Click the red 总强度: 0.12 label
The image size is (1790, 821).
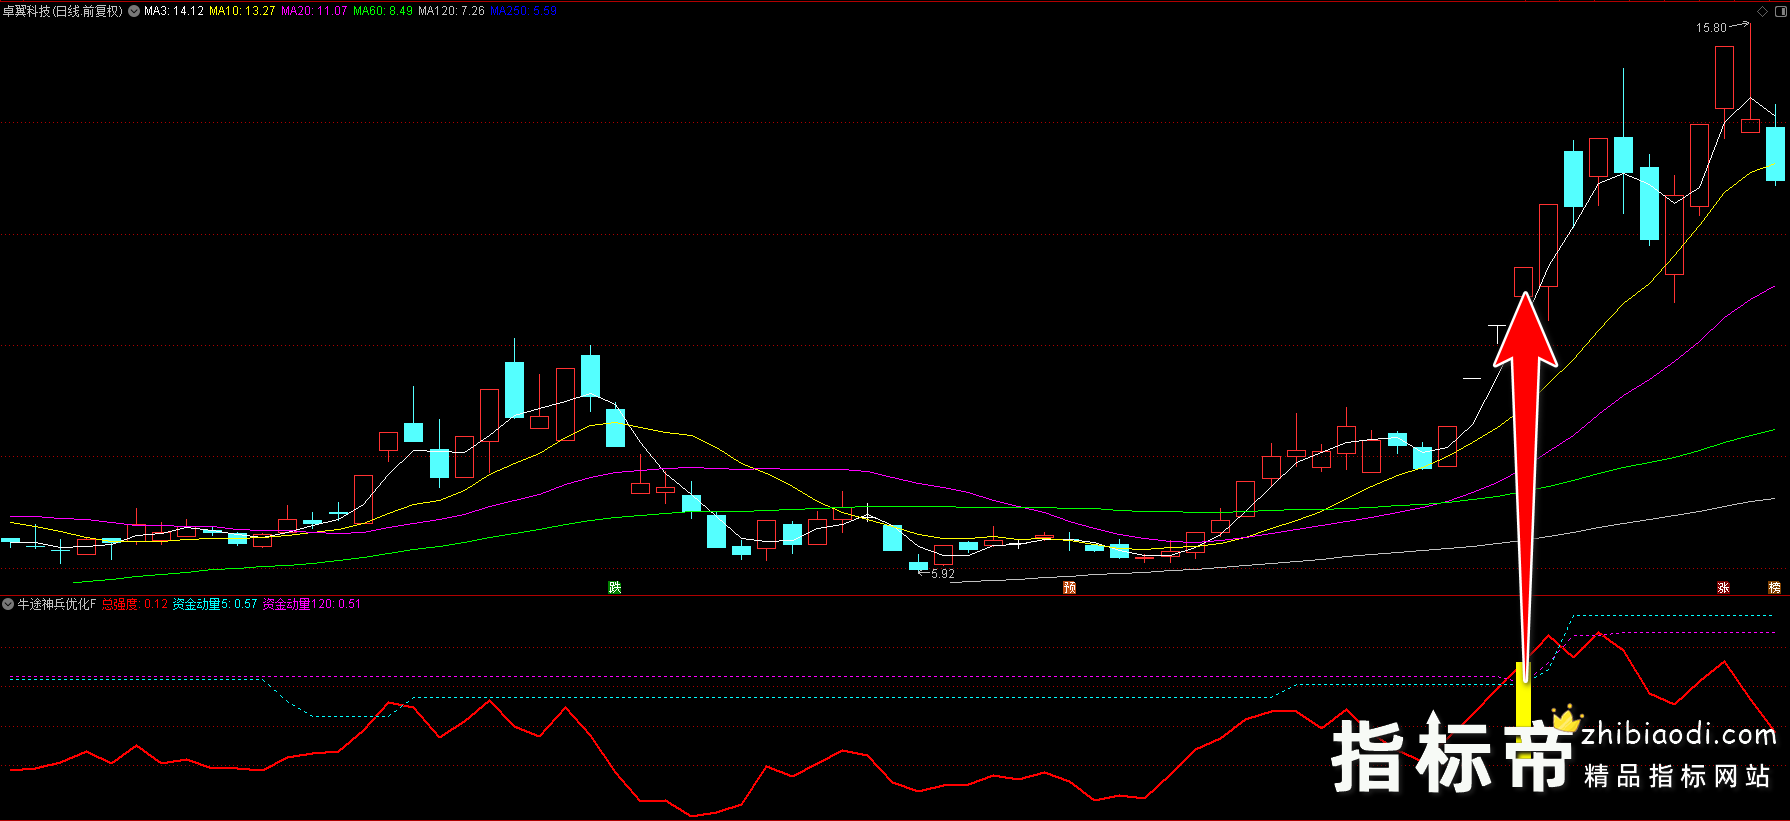coord(135,604)
